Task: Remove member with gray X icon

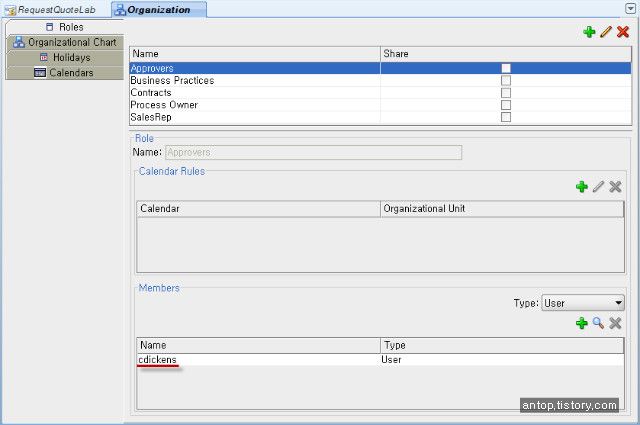Action: click(615, 323)
